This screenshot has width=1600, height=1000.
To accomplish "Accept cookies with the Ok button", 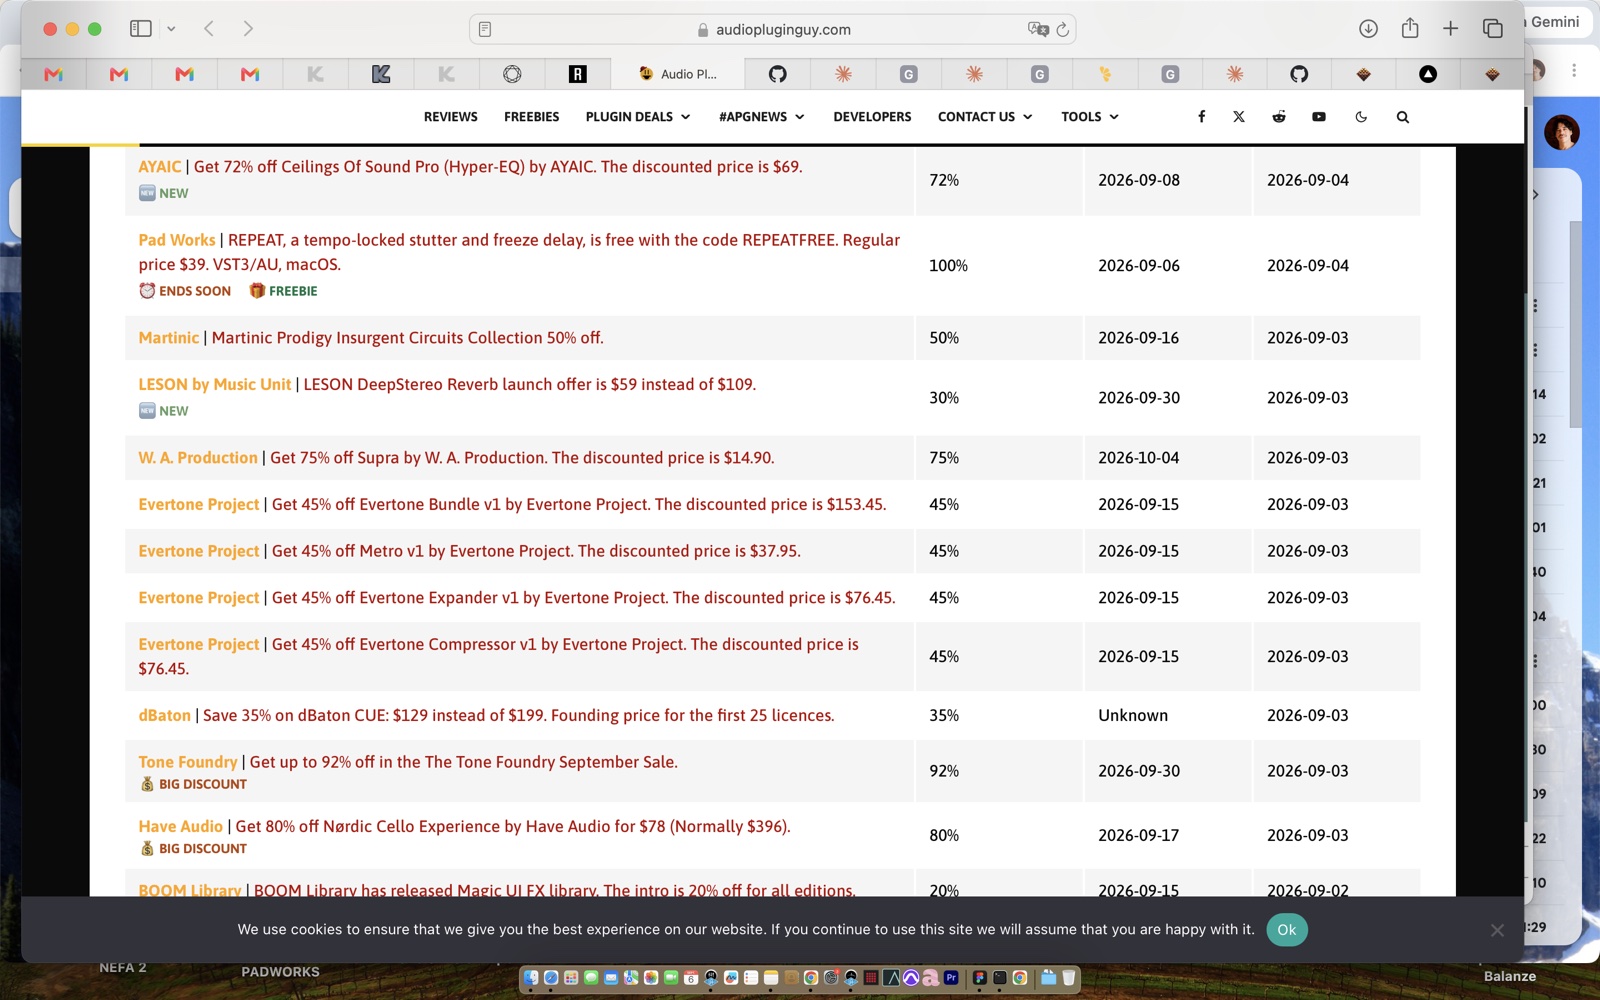I will coord(1286,930).
